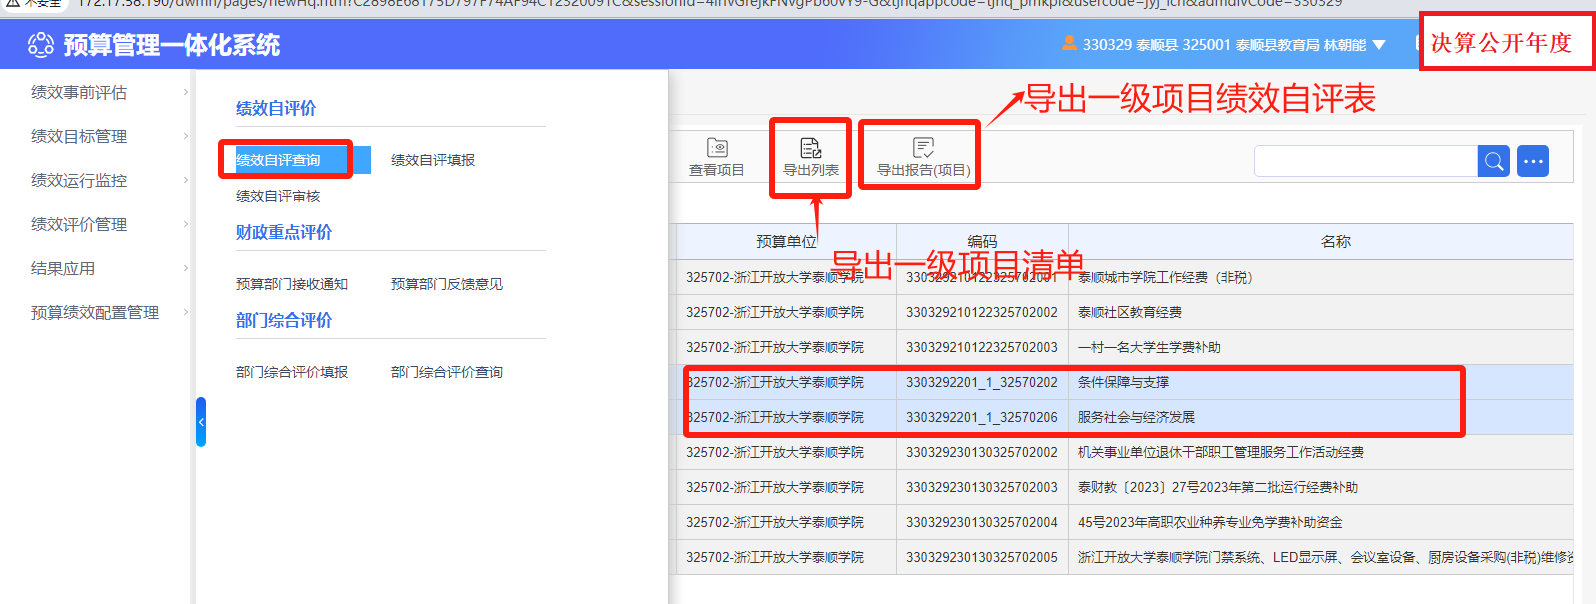Select 绩效自评审核 menu entry
This screenshot has width=1596, height=604.
tap(278, 196)
